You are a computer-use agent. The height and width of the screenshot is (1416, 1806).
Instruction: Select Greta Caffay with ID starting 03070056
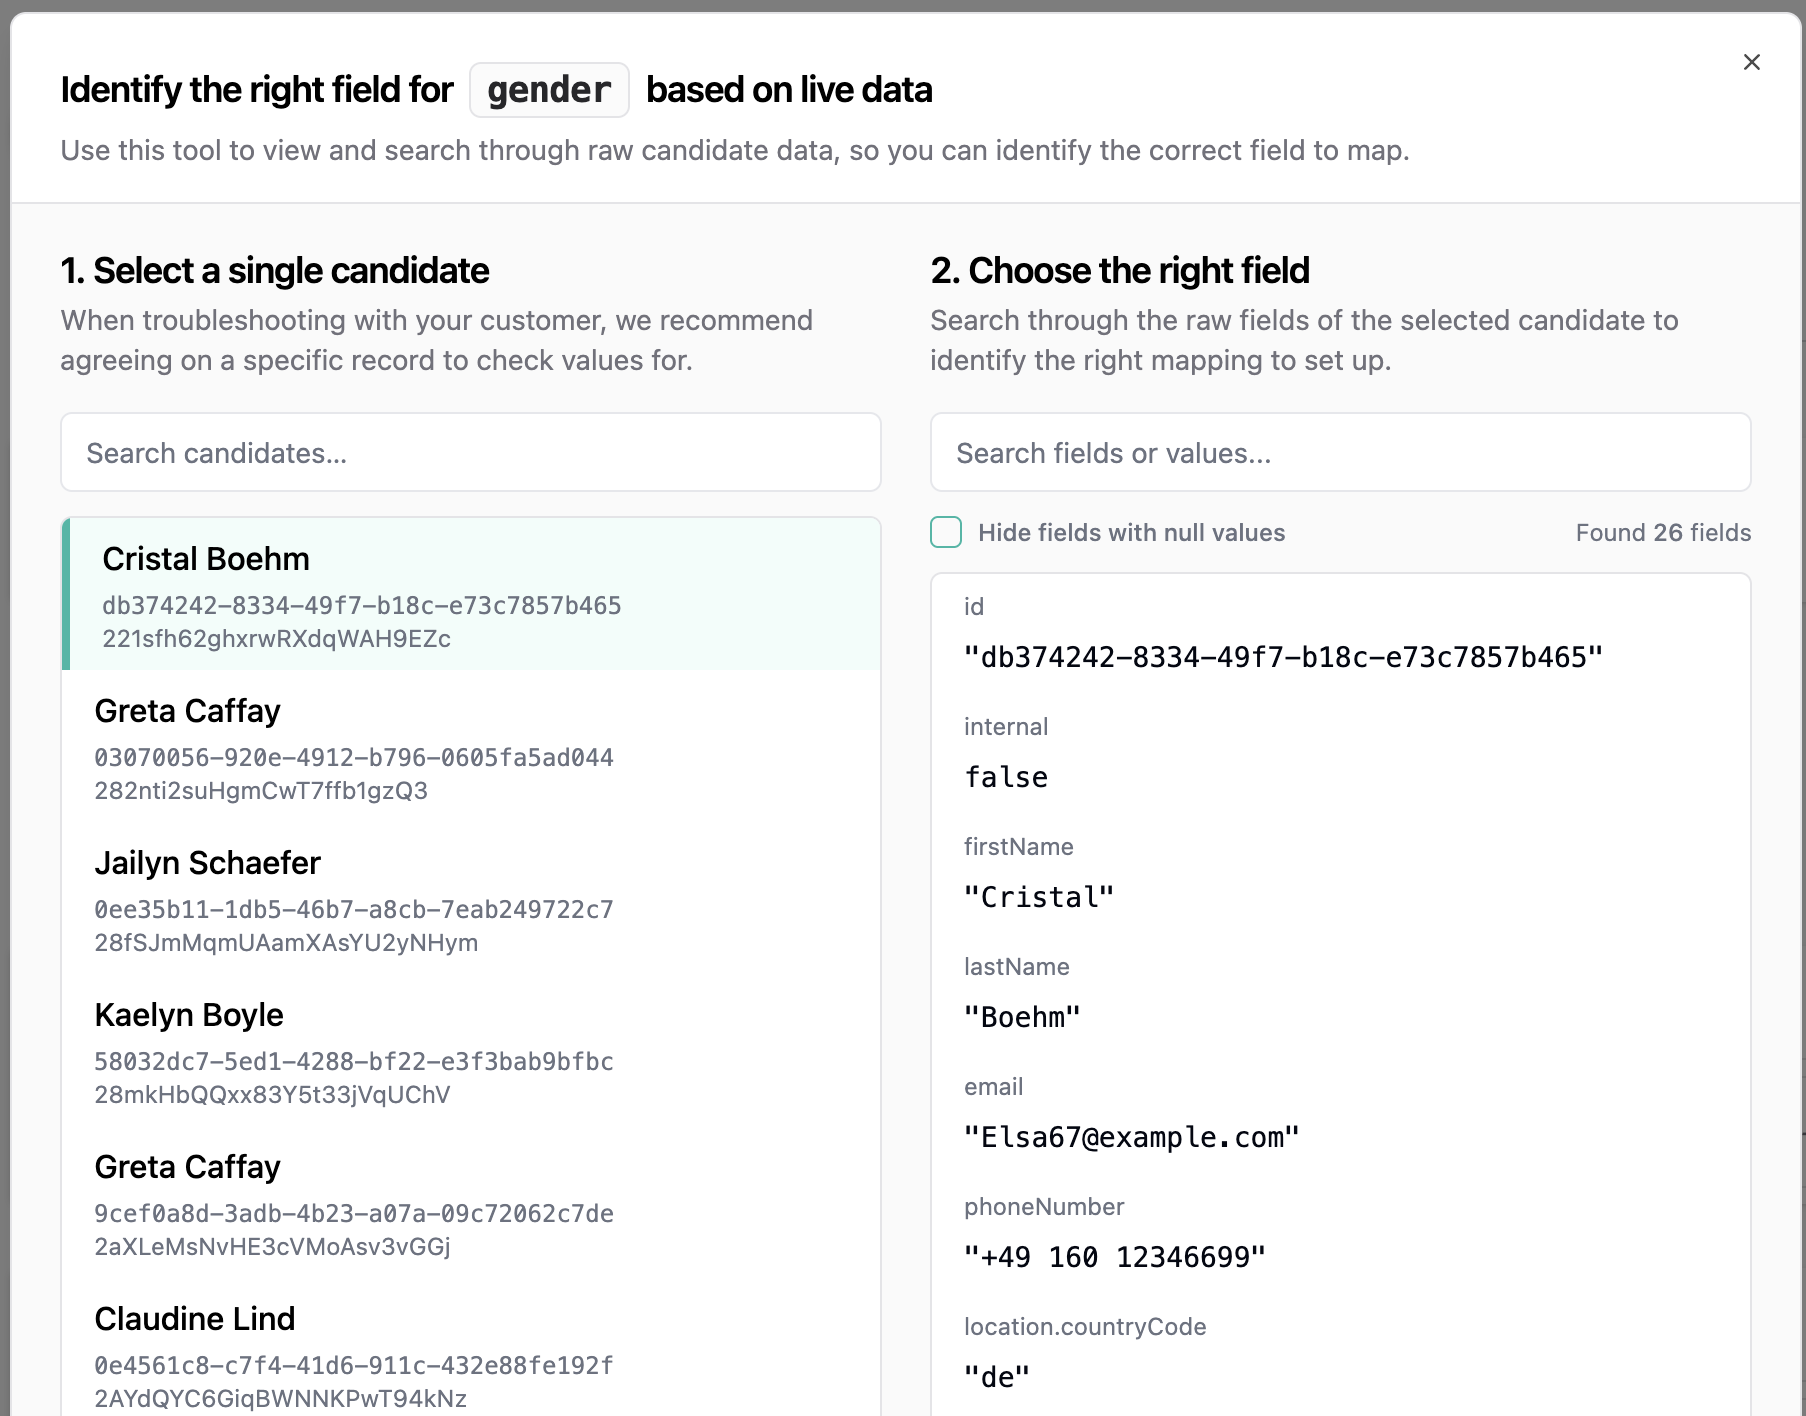click(470, 746)
